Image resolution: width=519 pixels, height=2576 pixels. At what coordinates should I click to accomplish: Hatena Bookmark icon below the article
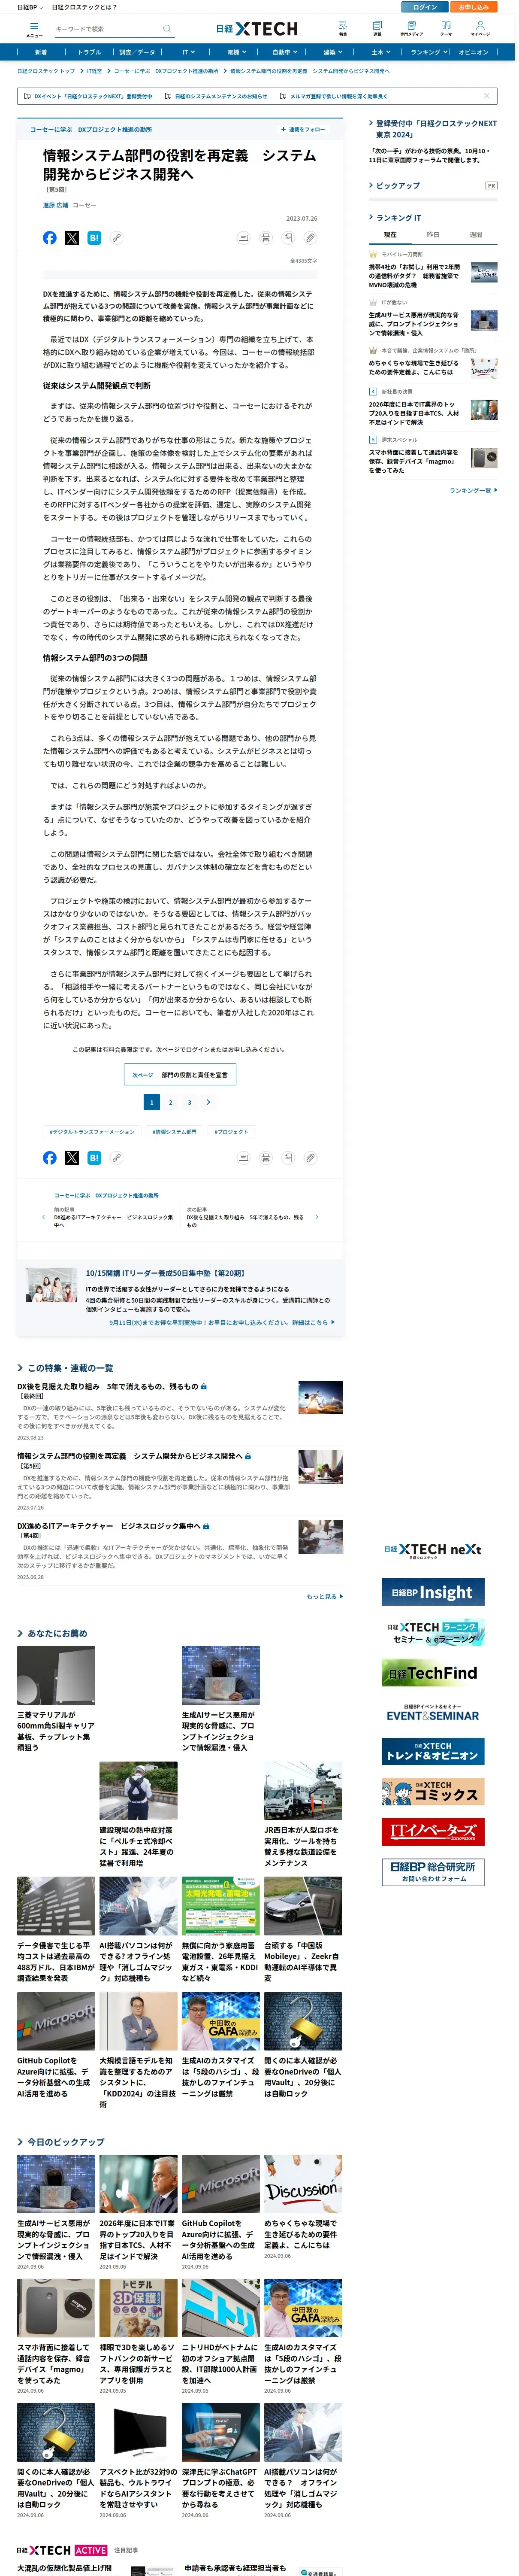pyautogui.click(x=94, y=1157)
